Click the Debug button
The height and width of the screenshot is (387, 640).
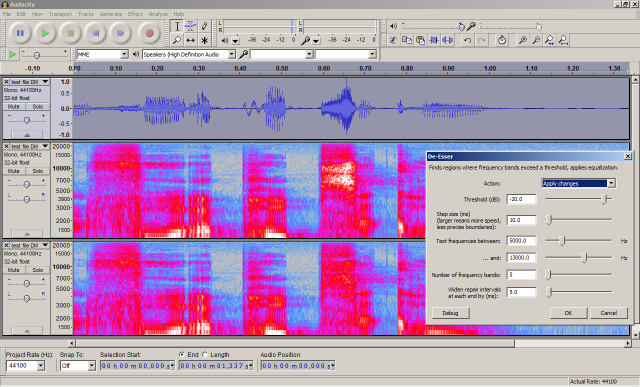pos(451,313)
